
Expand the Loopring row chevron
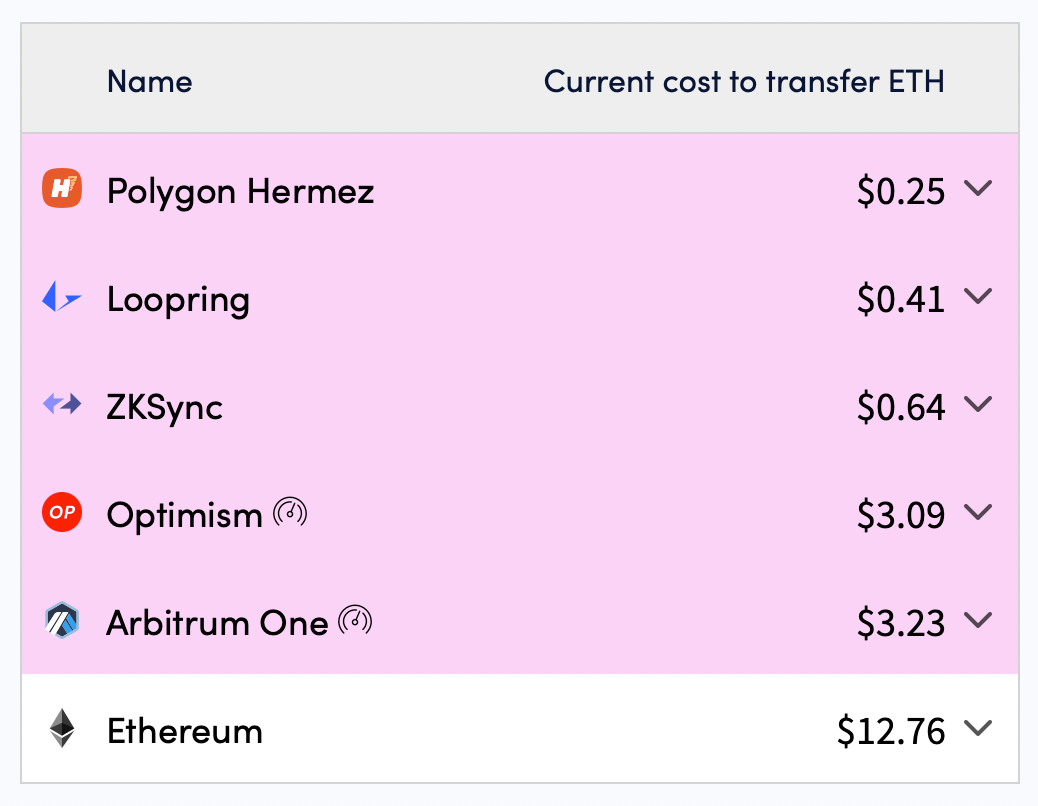click(x=978, y=296)
